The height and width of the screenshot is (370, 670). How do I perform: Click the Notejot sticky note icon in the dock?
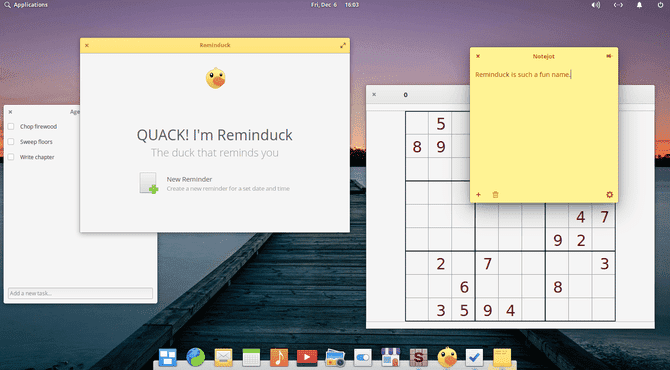pyautogui.click(x=502, y=357)
